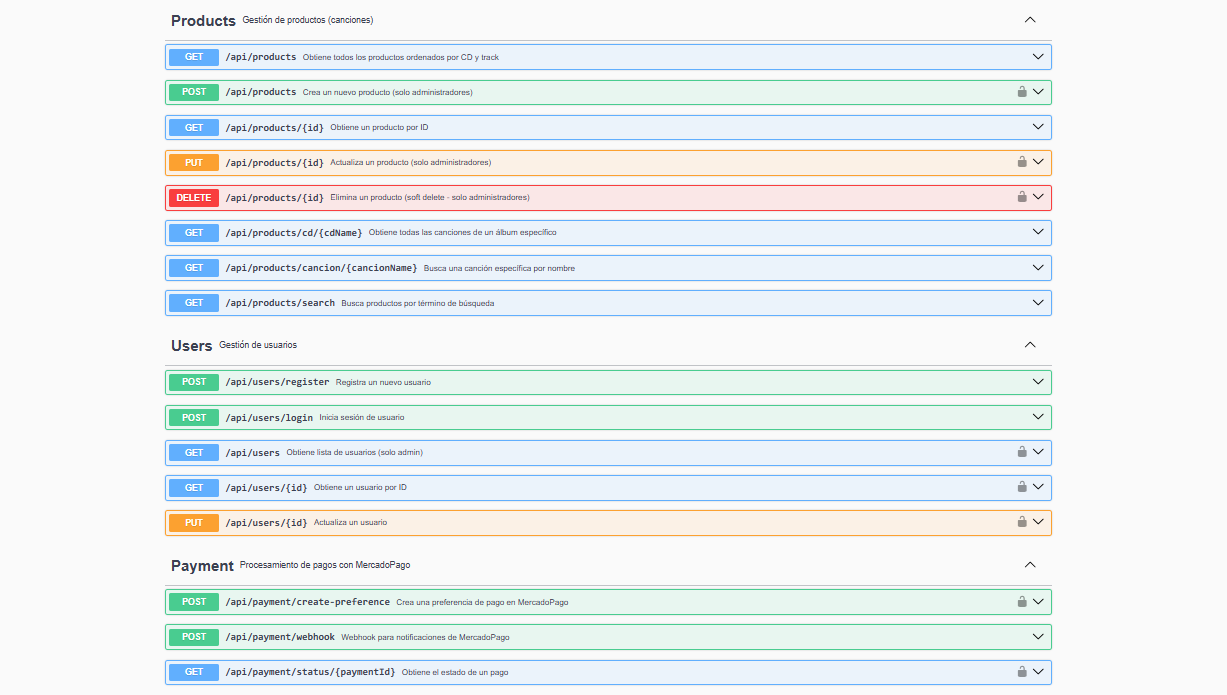
Task: Click GET badge for /api/products/search
Action: coord(194,302)
